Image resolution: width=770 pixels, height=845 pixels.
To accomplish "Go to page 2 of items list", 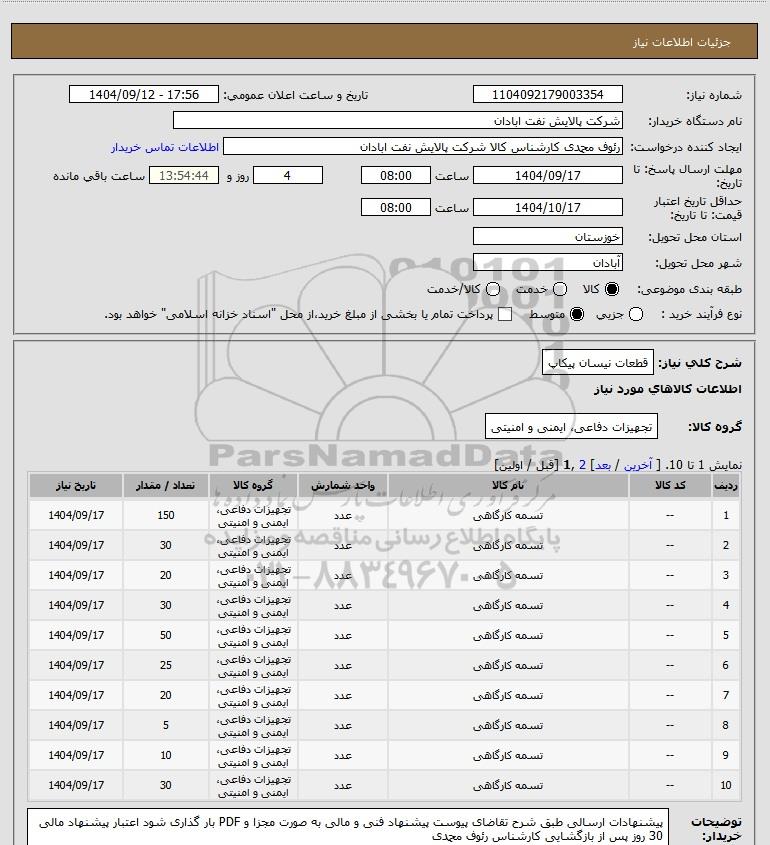I will 582,465.
